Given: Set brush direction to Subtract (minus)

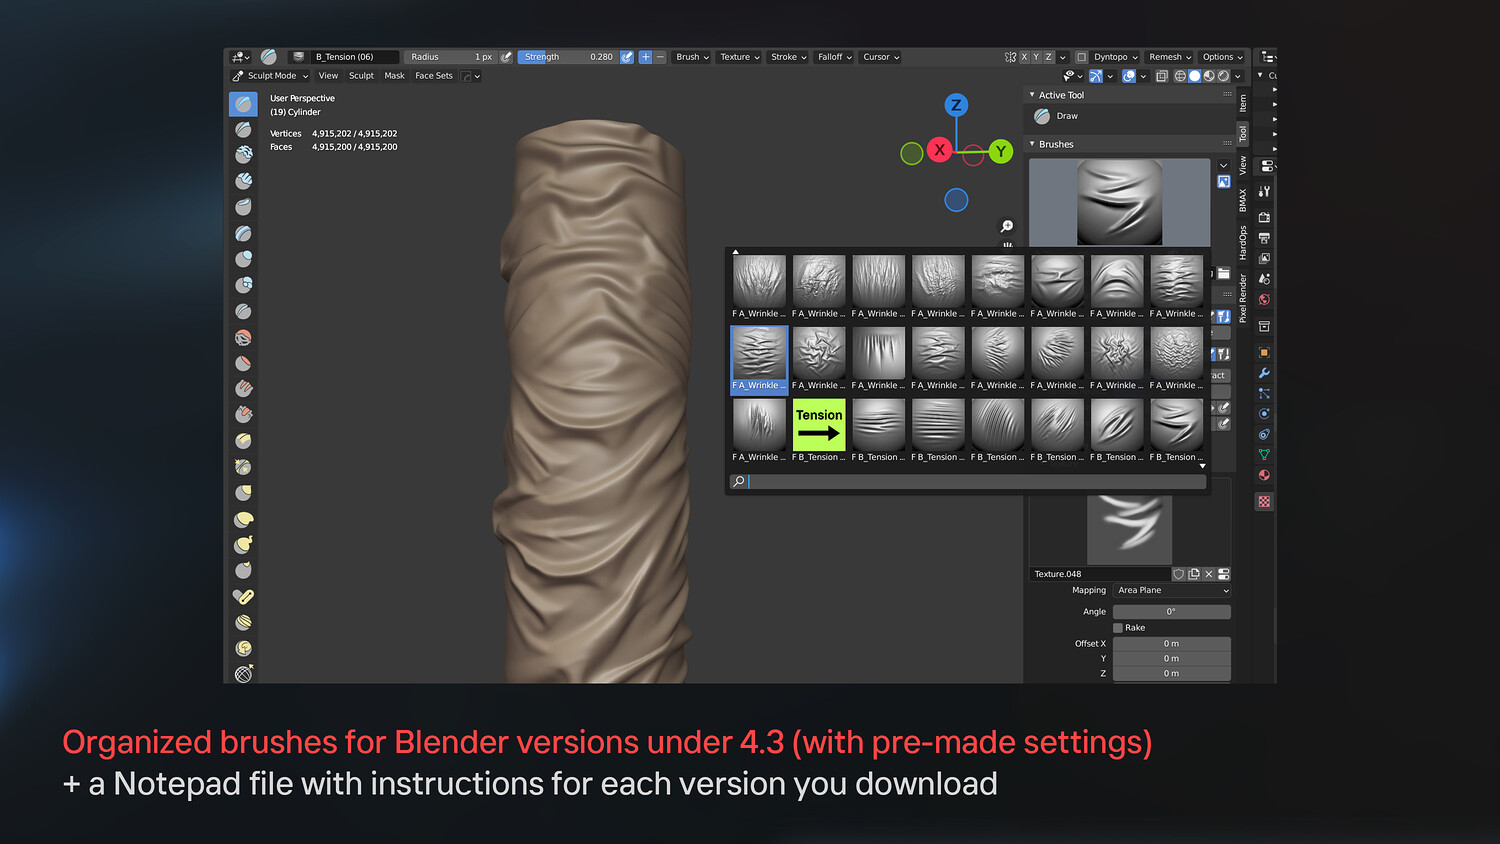Looking at the screenshot, I should 659,57.
